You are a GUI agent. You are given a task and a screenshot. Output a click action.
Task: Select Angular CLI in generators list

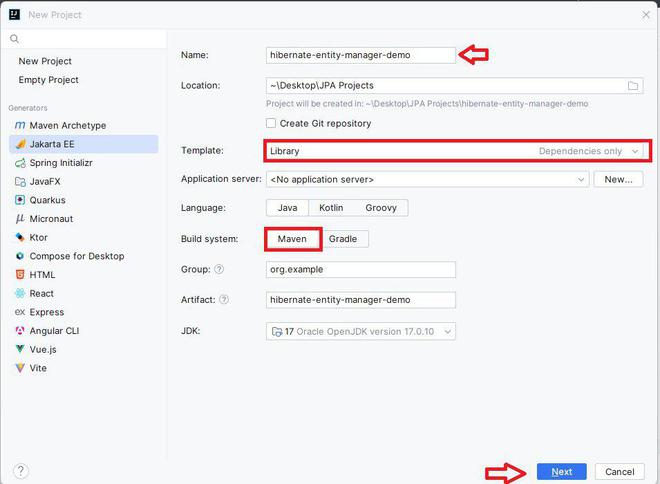(x=84, y=331)
